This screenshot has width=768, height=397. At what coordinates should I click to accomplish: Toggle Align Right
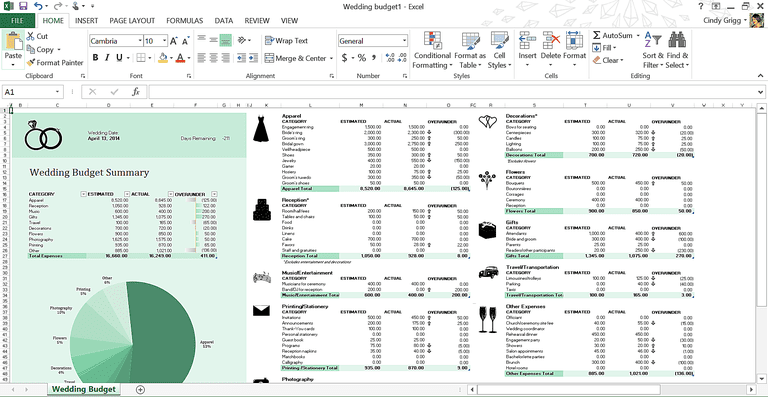point(225,58)
